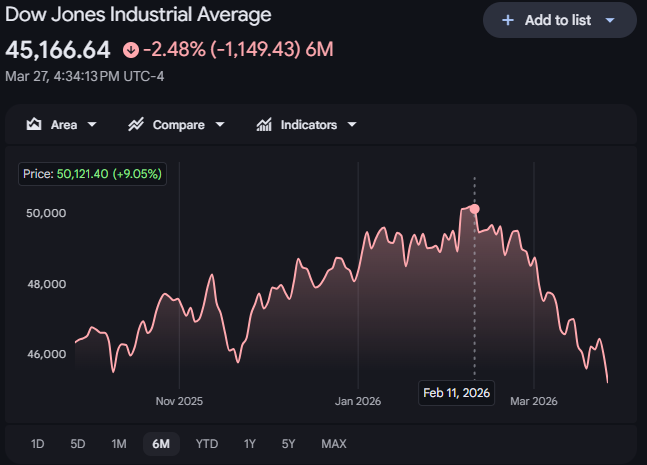Click the -2.48% (-1,149.43) 6M change text
647x465 pixels.
point(238,50)
